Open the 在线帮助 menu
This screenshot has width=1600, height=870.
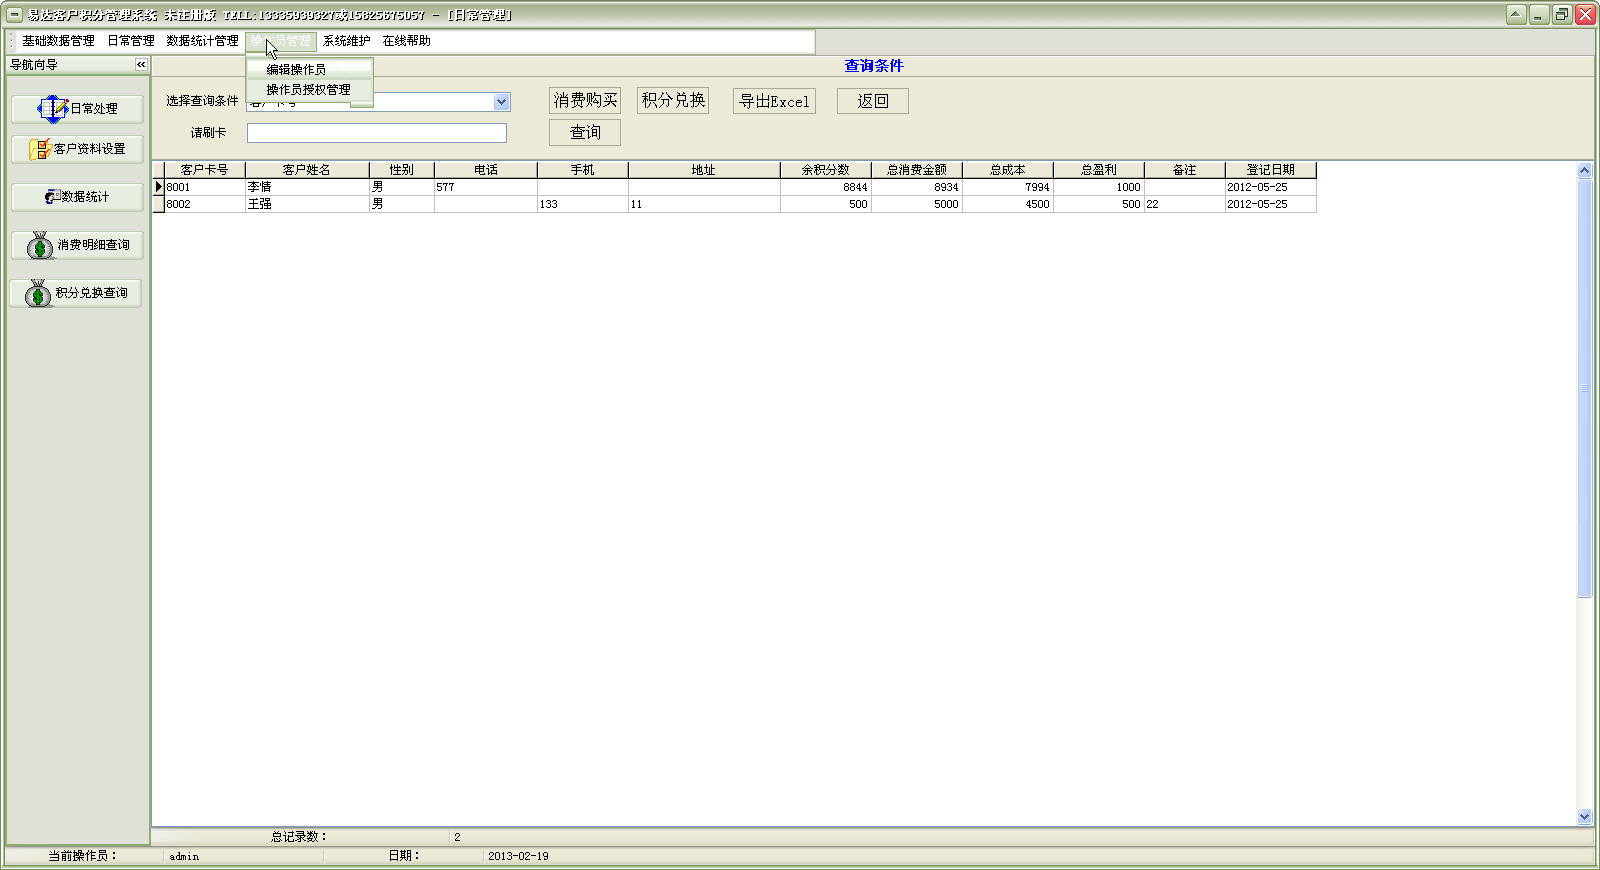[x=406, y=41]
